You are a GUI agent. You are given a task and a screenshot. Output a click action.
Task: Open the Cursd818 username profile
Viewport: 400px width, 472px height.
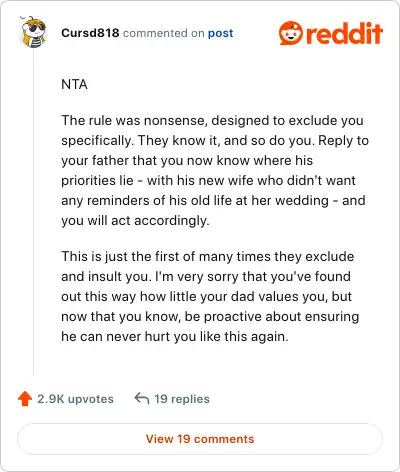coord(90,33)
